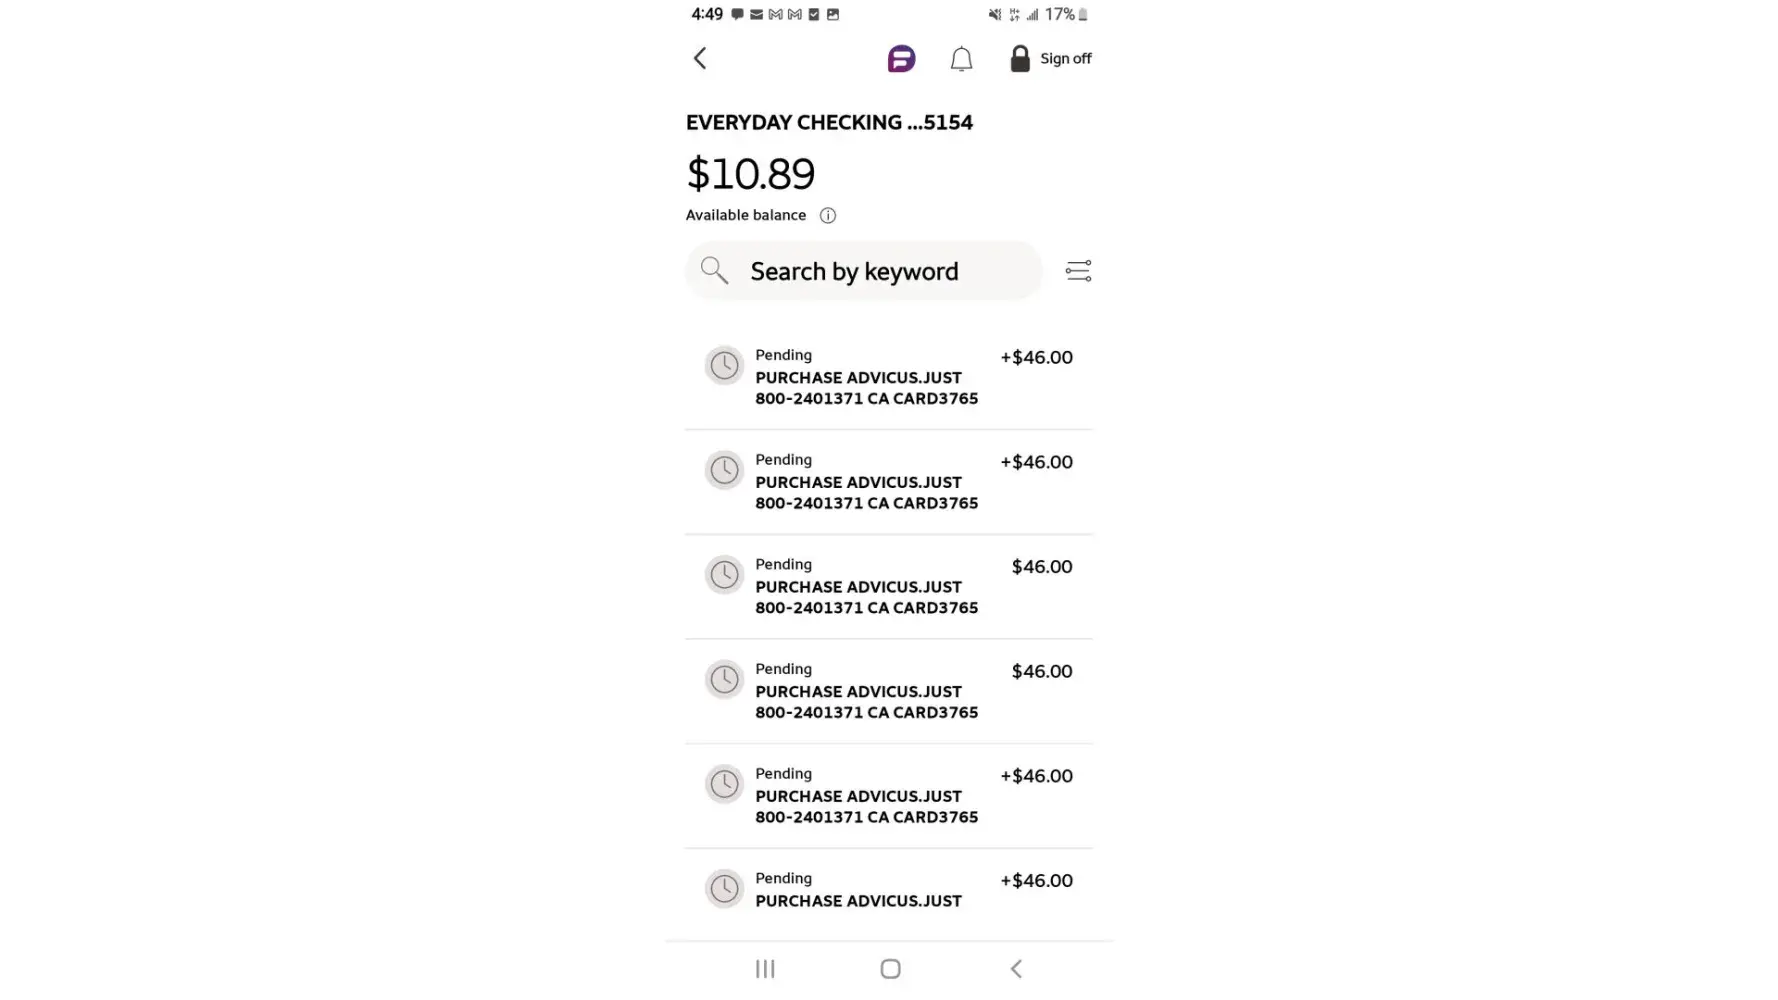Viewport: 1778px width, 1000px height.
Task: Click the fourth pending transaction's clock icon
Action: click(724, 680)
